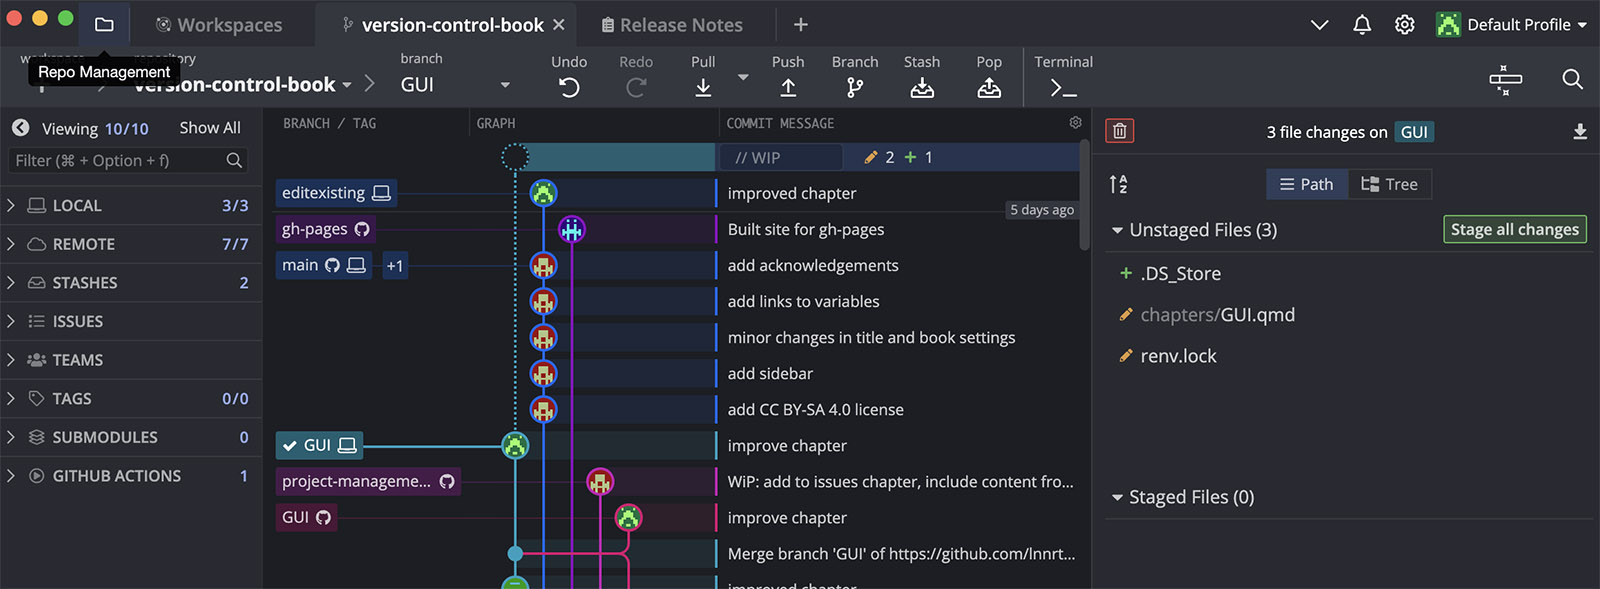
Task: Click Stage all changes button
Action: coord(1514,229)
